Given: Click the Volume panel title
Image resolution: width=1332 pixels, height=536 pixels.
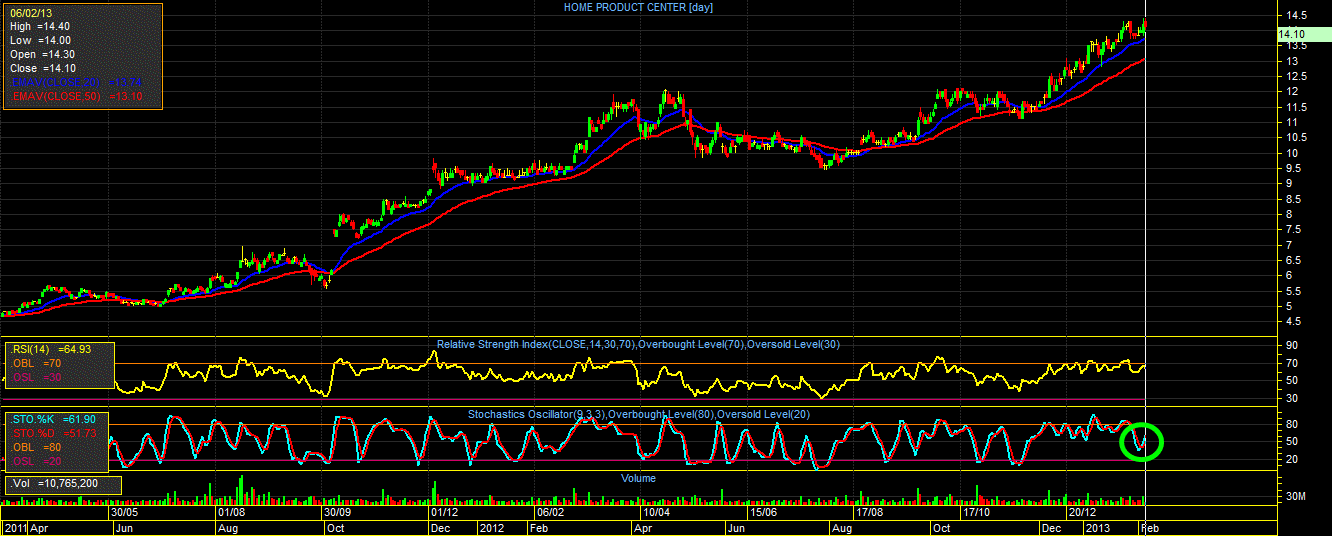Looking at the screenshot, I should pyautogui.click(x=638, y=478).
